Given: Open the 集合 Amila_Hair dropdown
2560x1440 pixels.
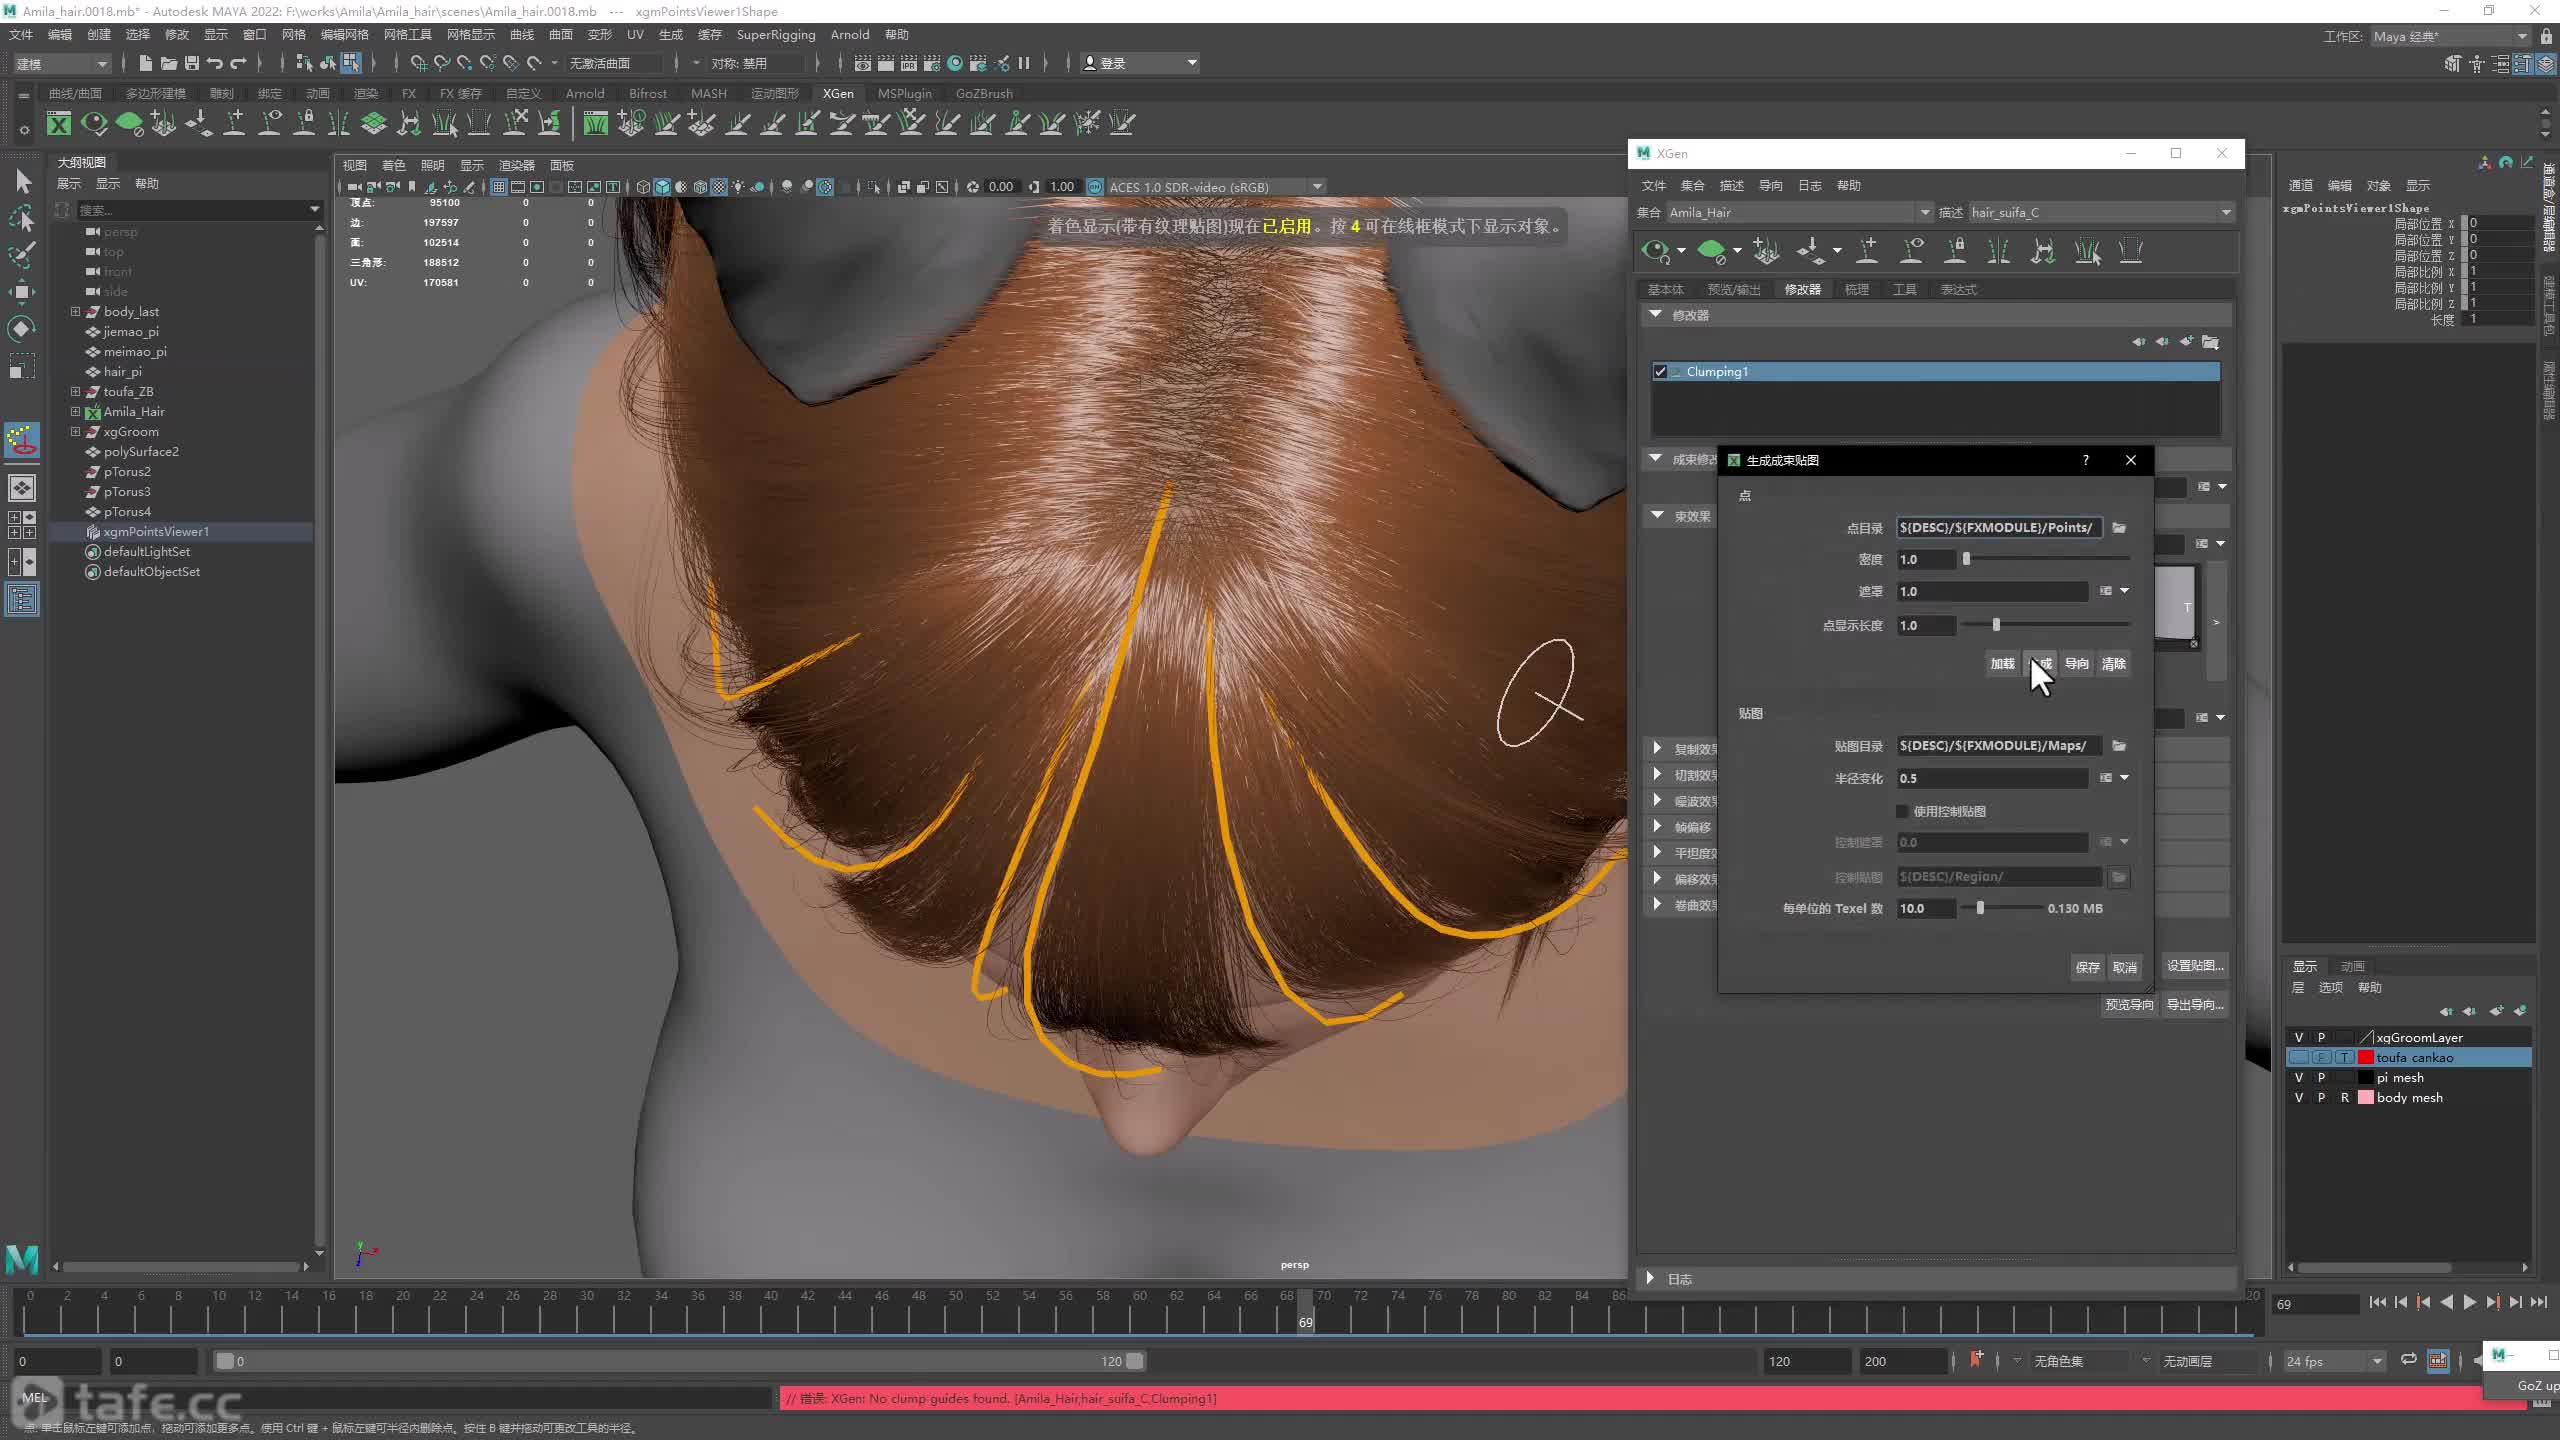Looking at the screenshot, I should 1799,212.
